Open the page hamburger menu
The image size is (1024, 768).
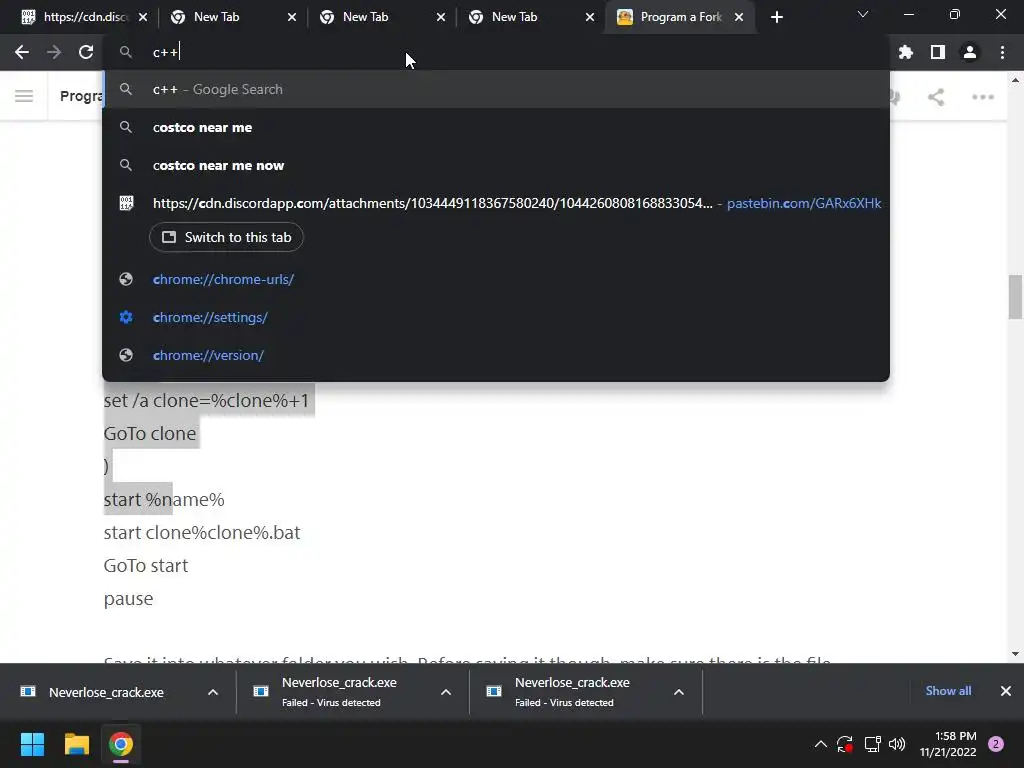pos(24,97)
